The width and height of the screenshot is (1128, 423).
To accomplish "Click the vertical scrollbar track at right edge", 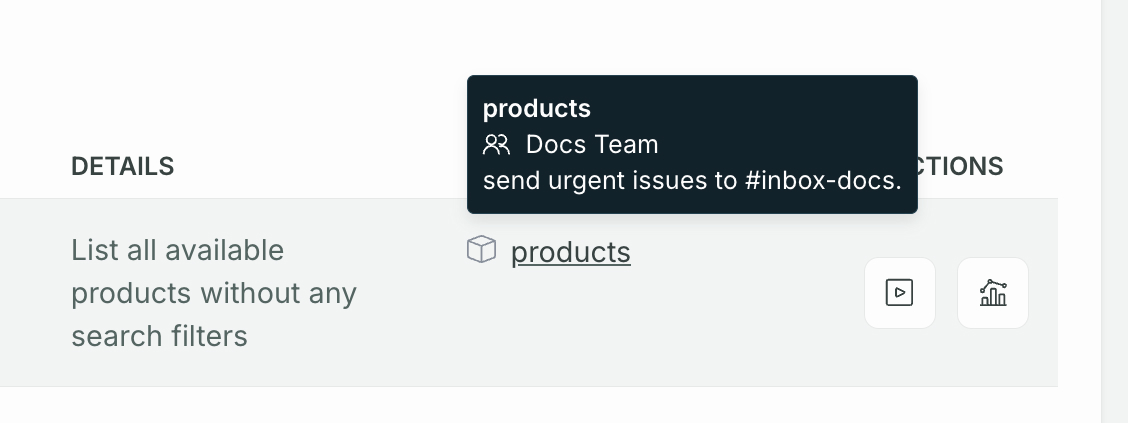I will (x=1114, y=212).
